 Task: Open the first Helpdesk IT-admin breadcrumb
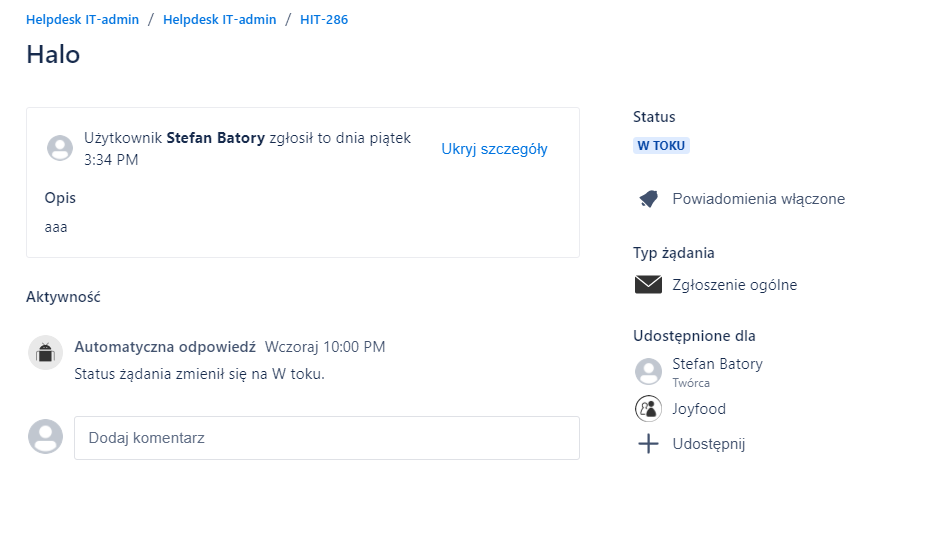pos(82,19)
